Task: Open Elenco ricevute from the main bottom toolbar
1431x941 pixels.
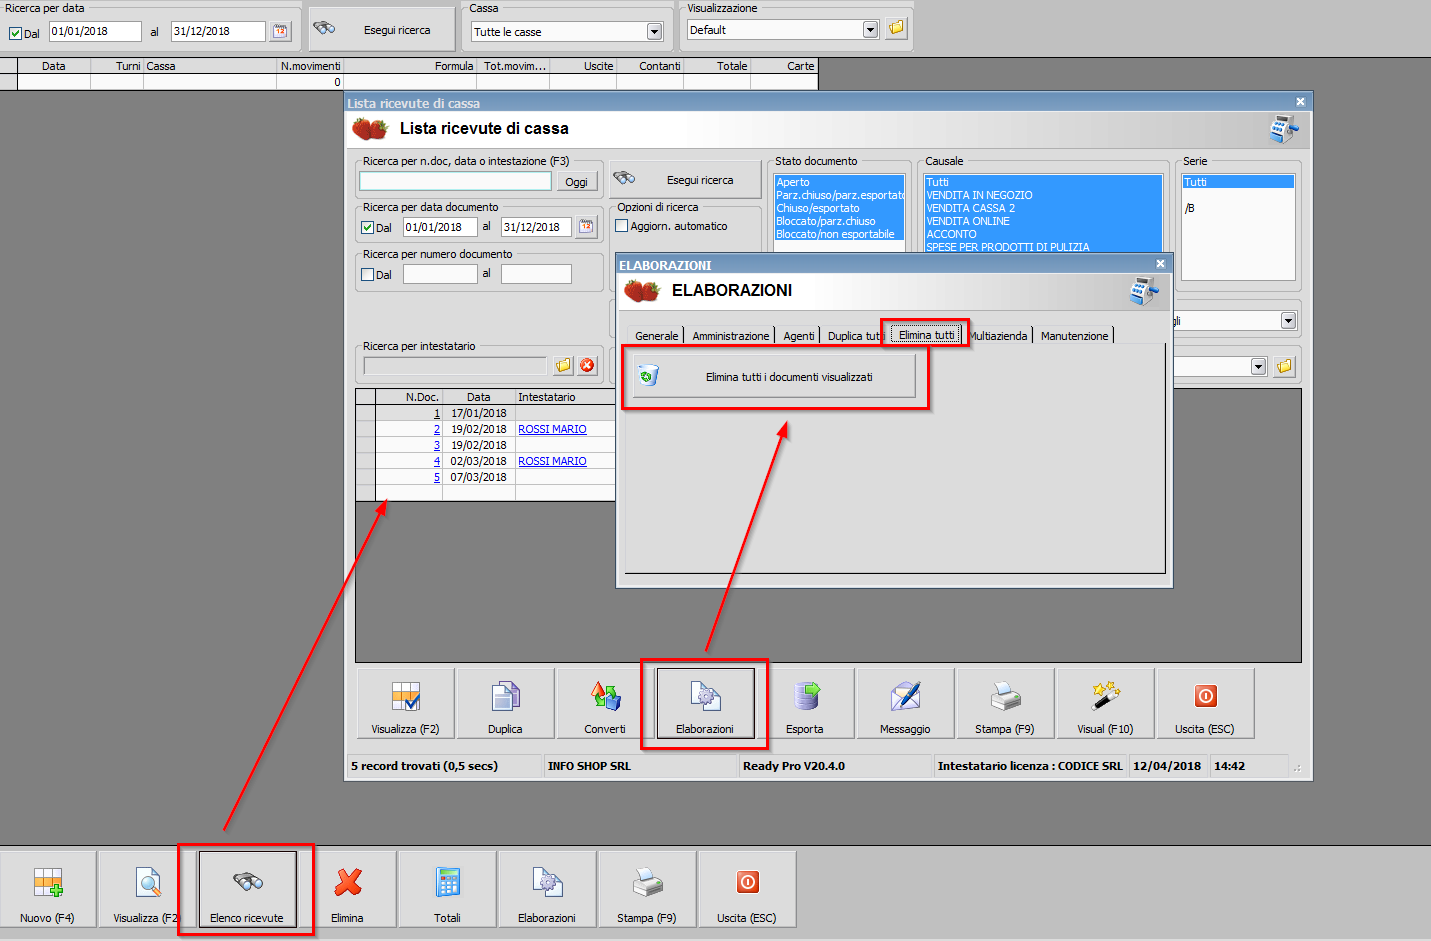Action: pos(247,889)
